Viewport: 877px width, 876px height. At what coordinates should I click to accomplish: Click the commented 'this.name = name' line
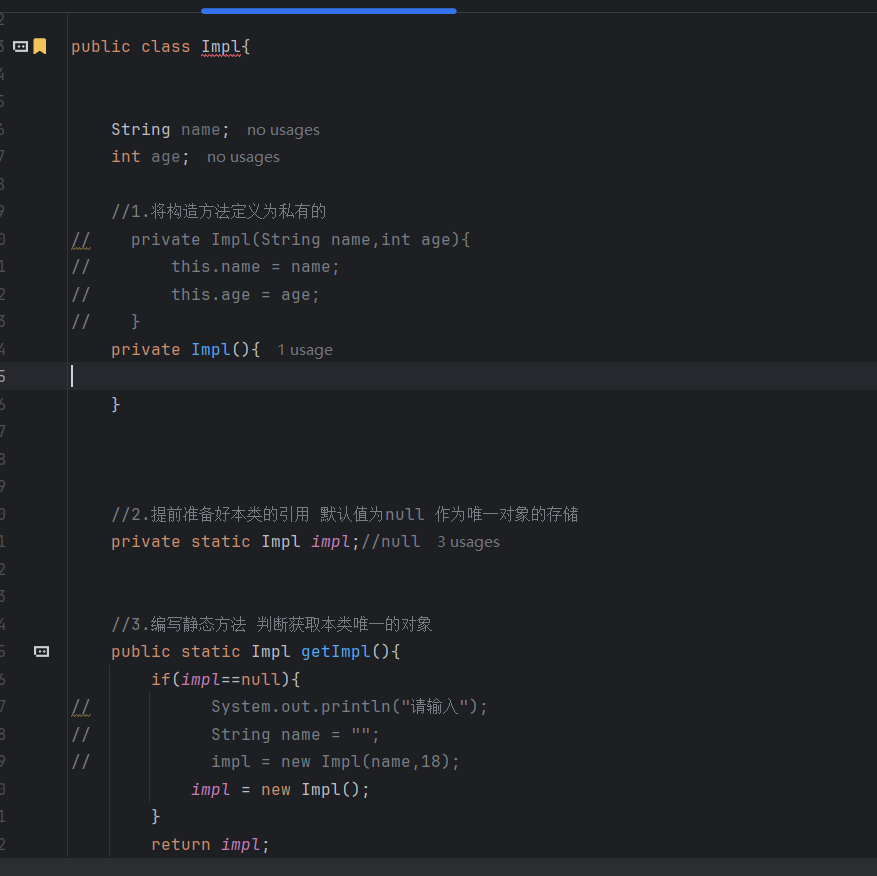pyautogui.click(x=255, y=267)
